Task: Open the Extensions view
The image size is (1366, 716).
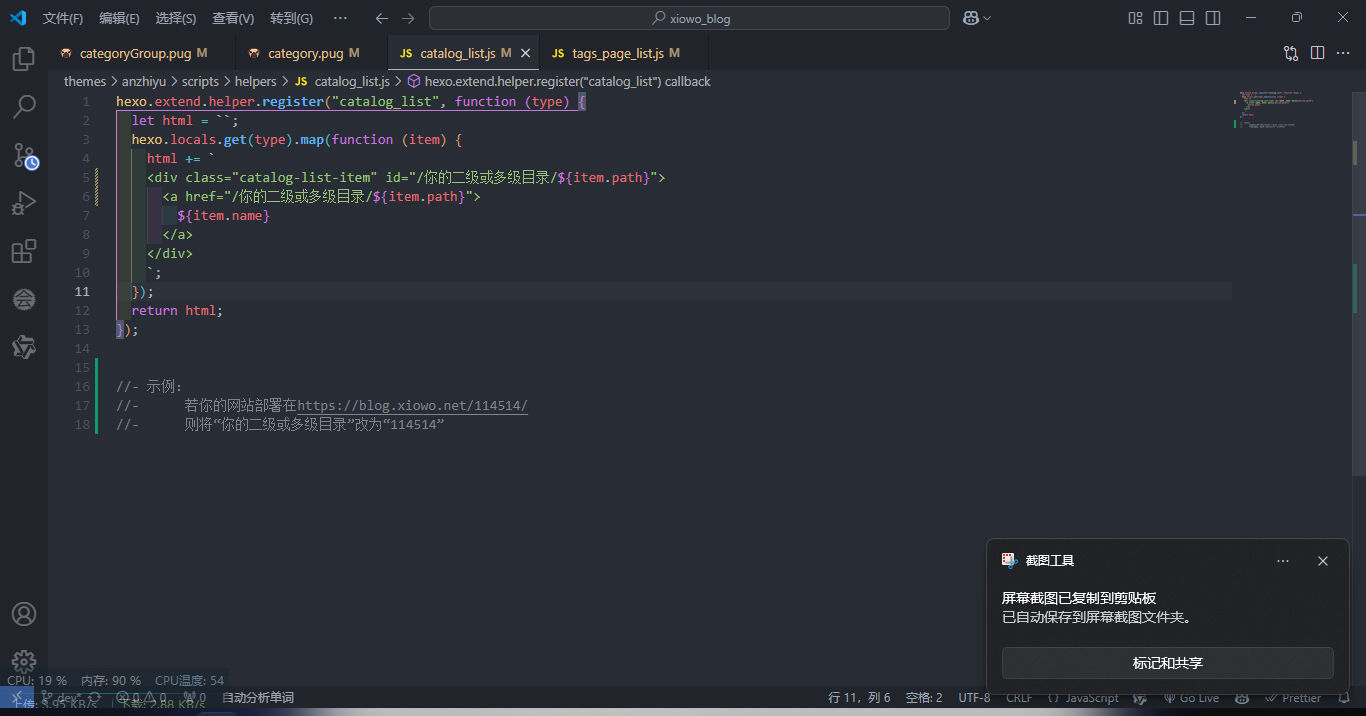Action: [x=24, y=251]
